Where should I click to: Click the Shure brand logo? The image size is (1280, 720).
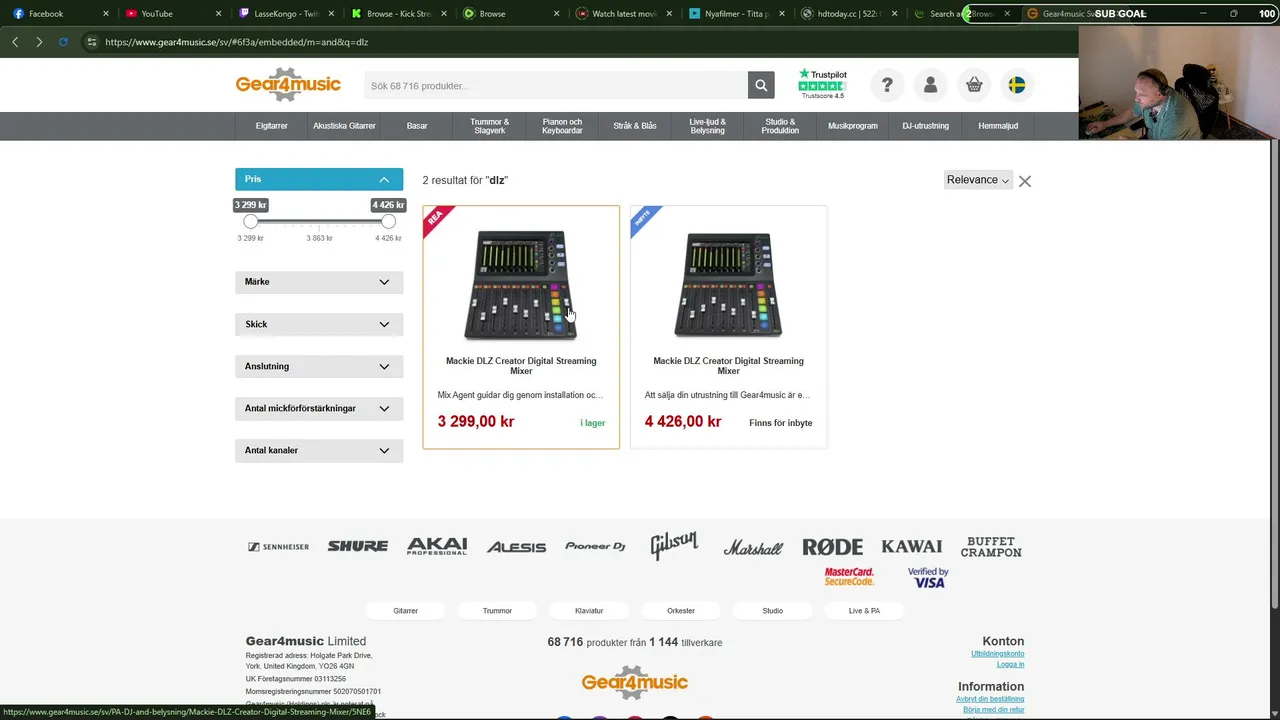tap(357, 546)
